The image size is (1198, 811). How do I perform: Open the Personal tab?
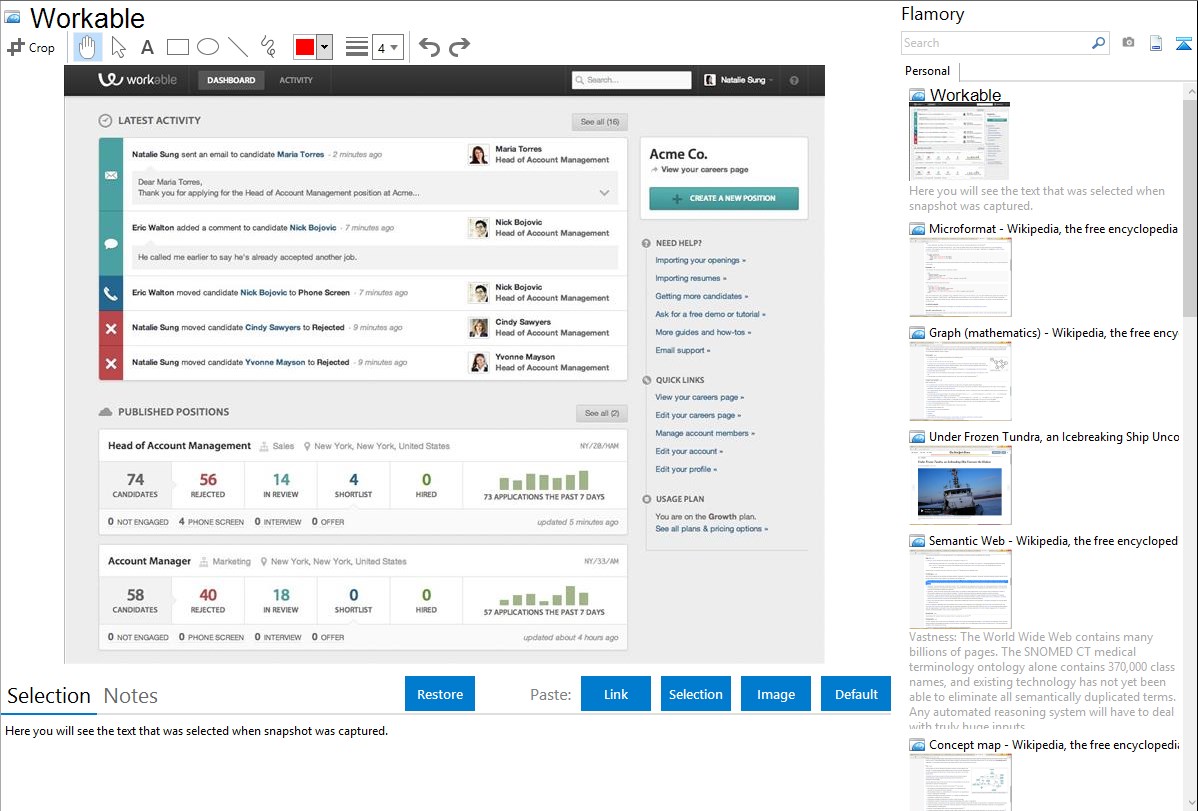pyautogui.click(x=928, y=71)
